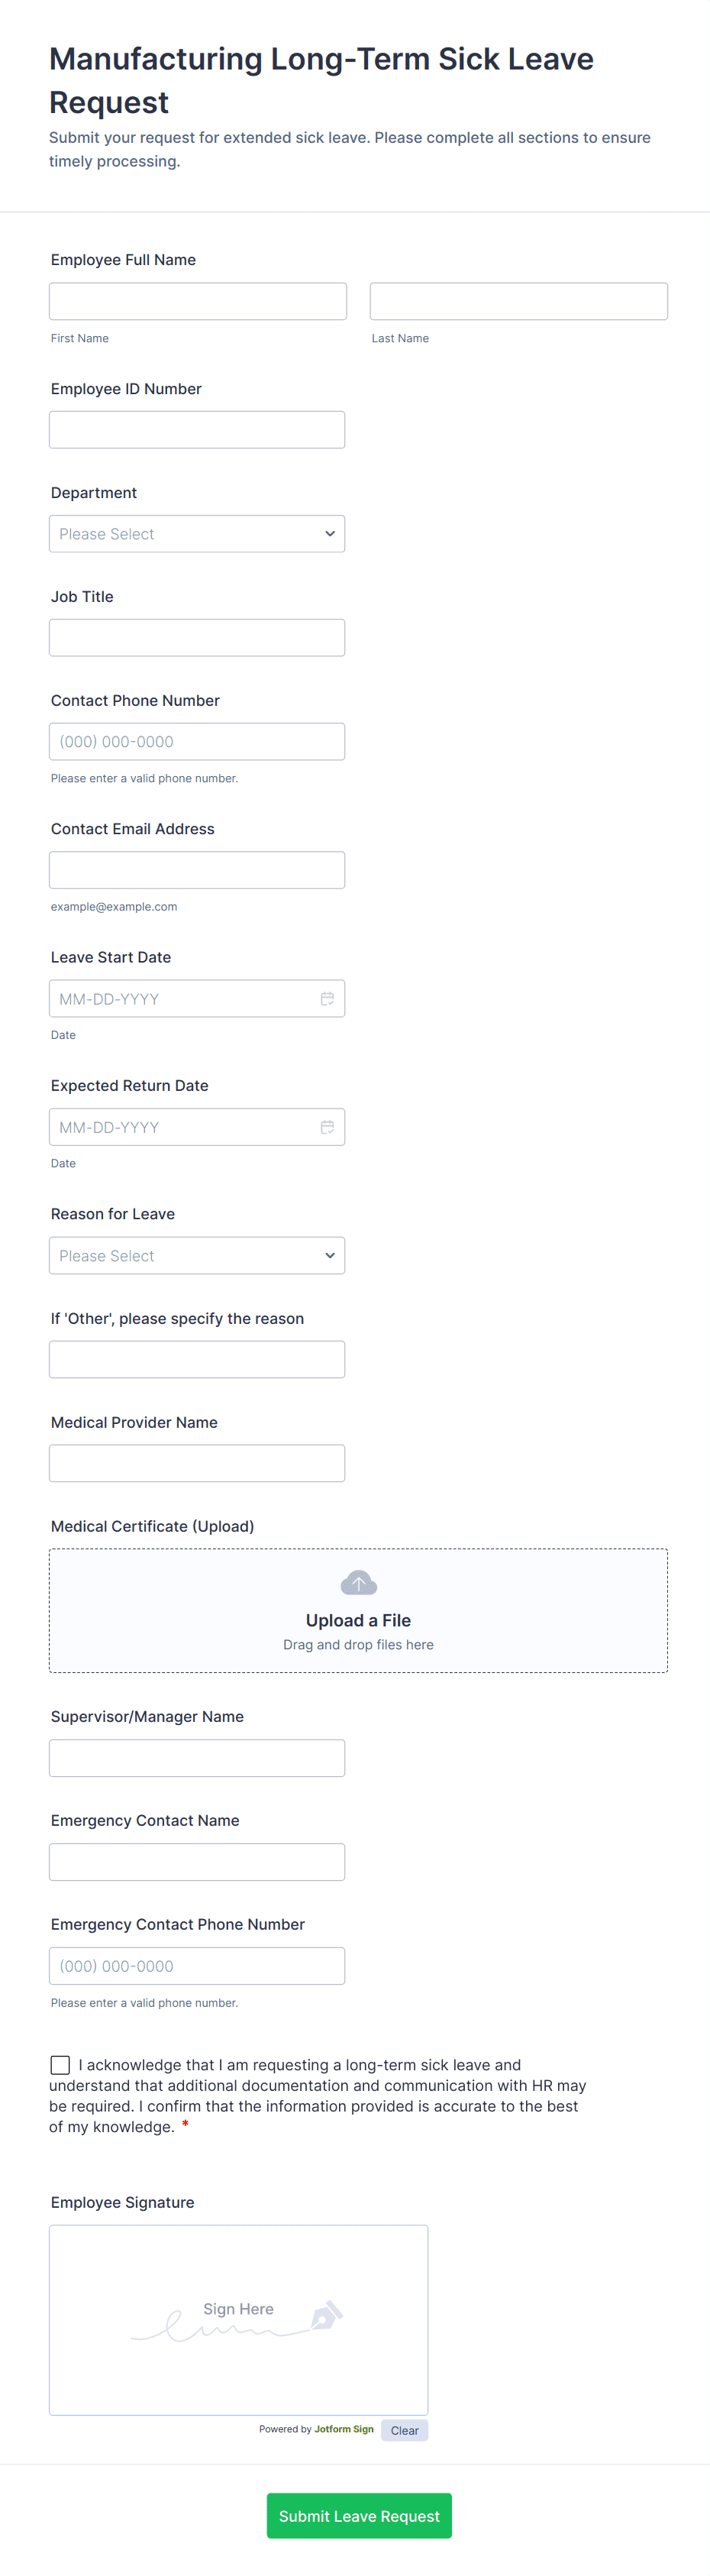
Task: Clear the employee signature
Action: click(404, 2430)
